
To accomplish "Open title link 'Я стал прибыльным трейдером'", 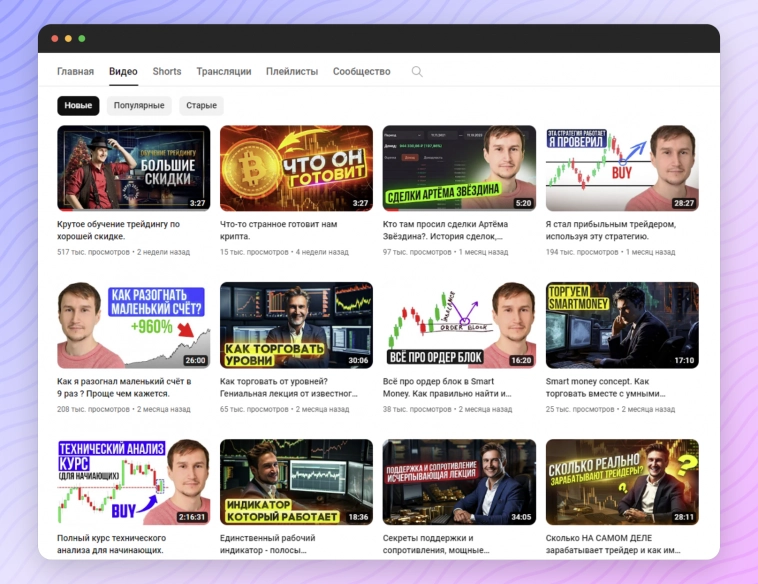I will 611,230.
